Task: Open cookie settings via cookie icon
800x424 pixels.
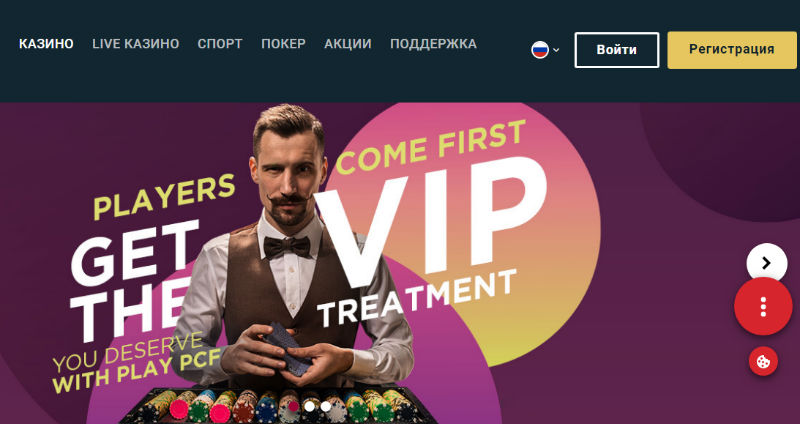Action: [763, 361]
